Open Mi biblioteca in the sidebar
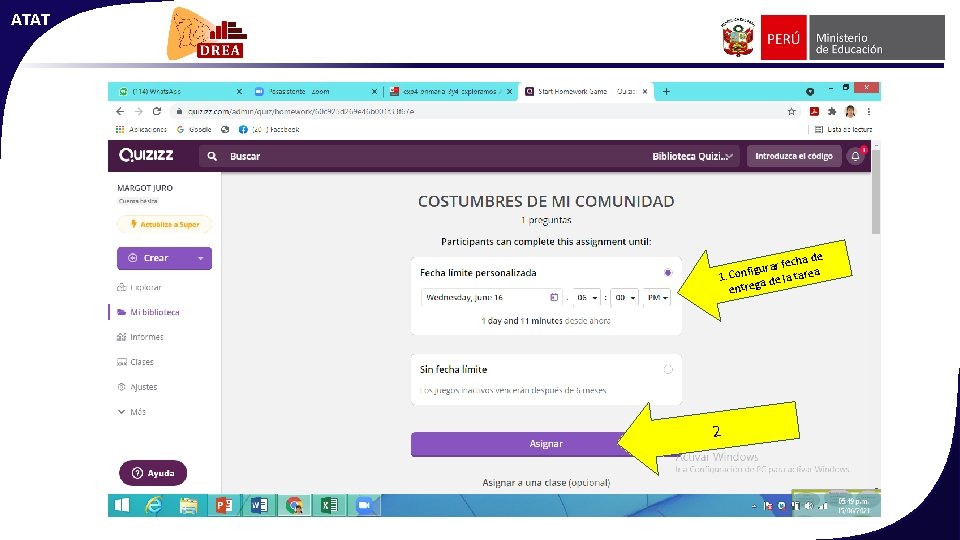The height and width of the screenshot is (540, 960). 148,312
